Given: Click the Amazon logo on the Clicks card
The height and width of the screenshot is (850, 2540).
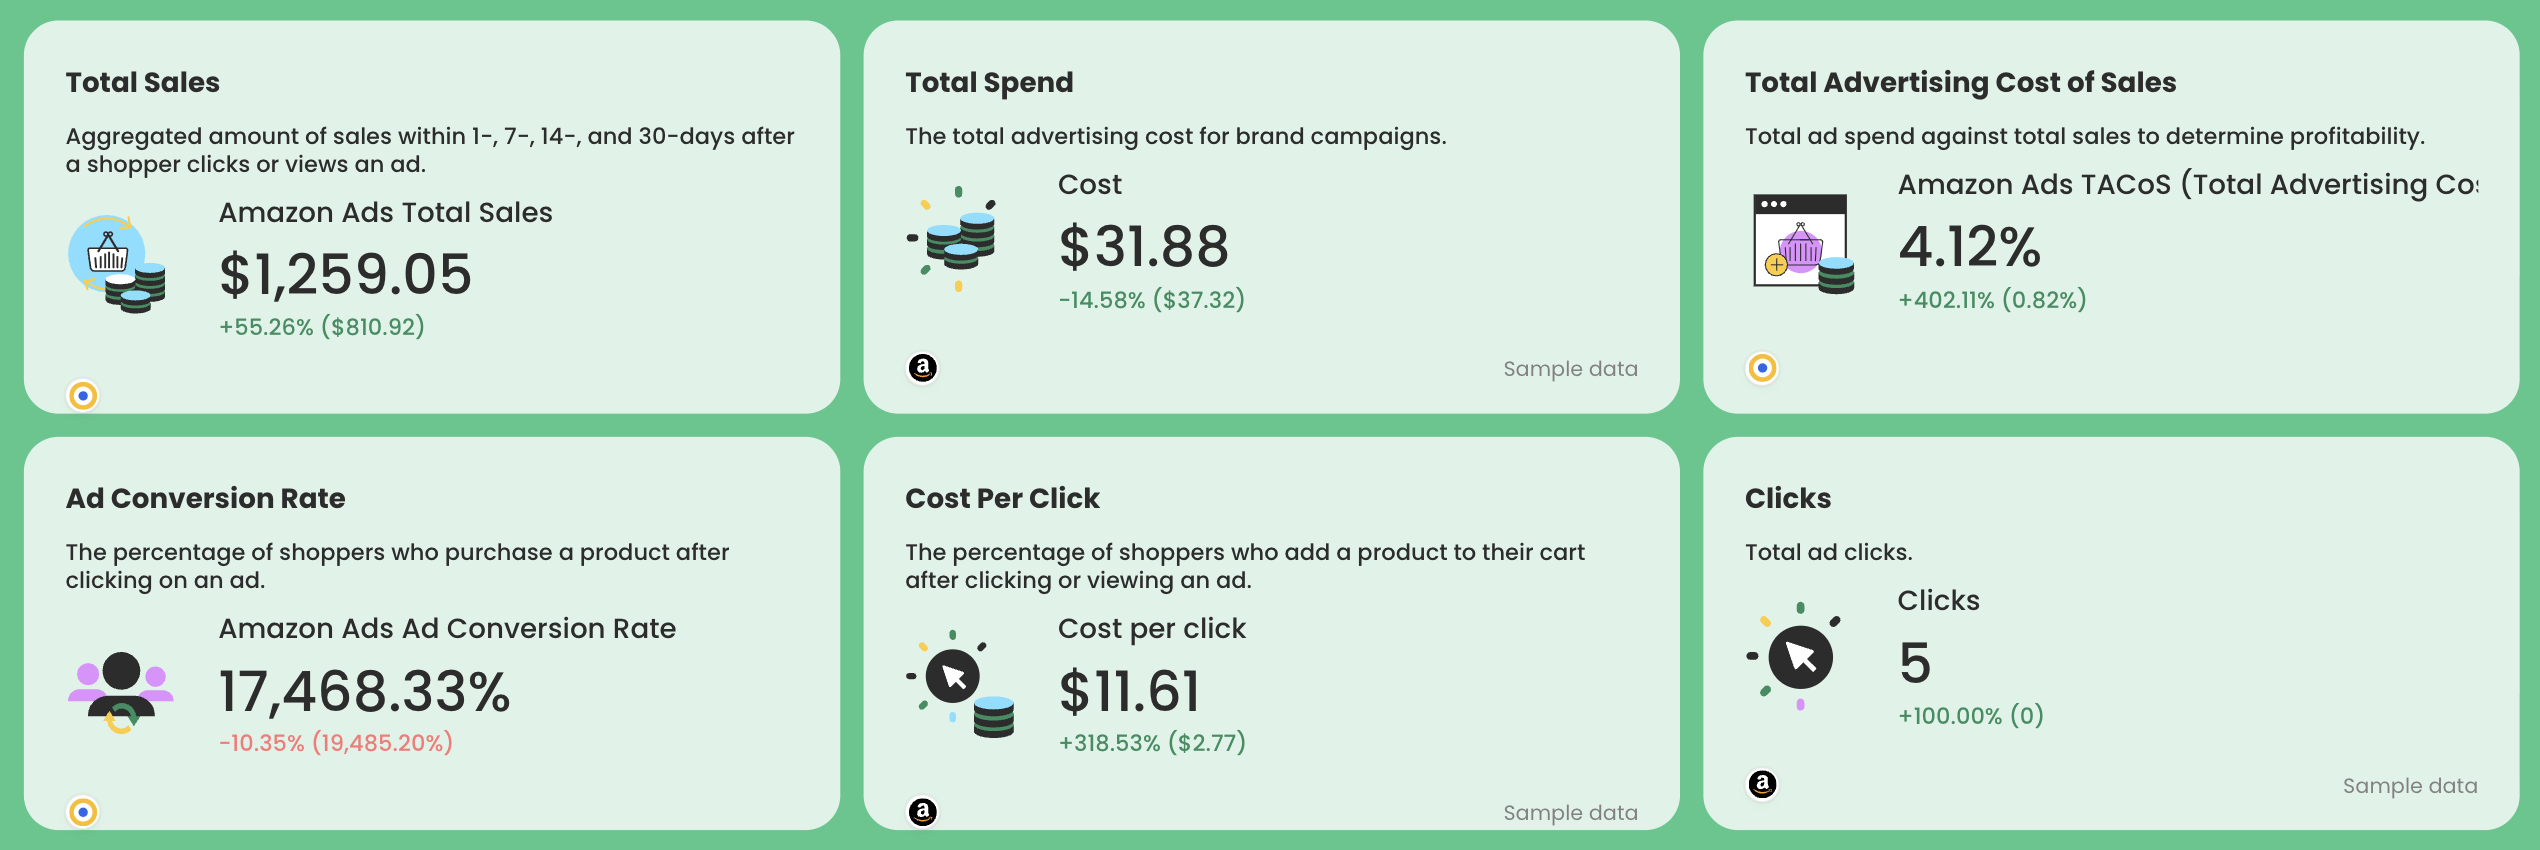Looking at the screenshot, I should (1762, 783).
